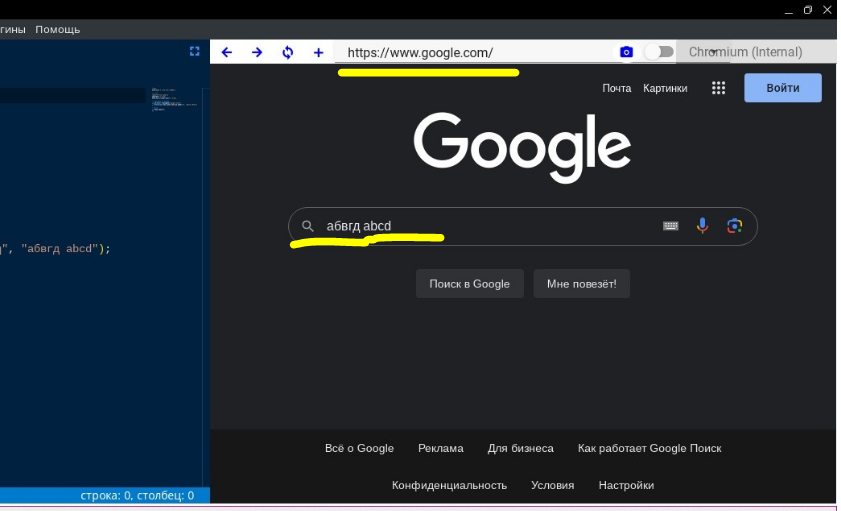Click the "абвгд abcd" string in code
This screenshot has height=511, width=841.
pyautogui.click(x=60, y=249)
